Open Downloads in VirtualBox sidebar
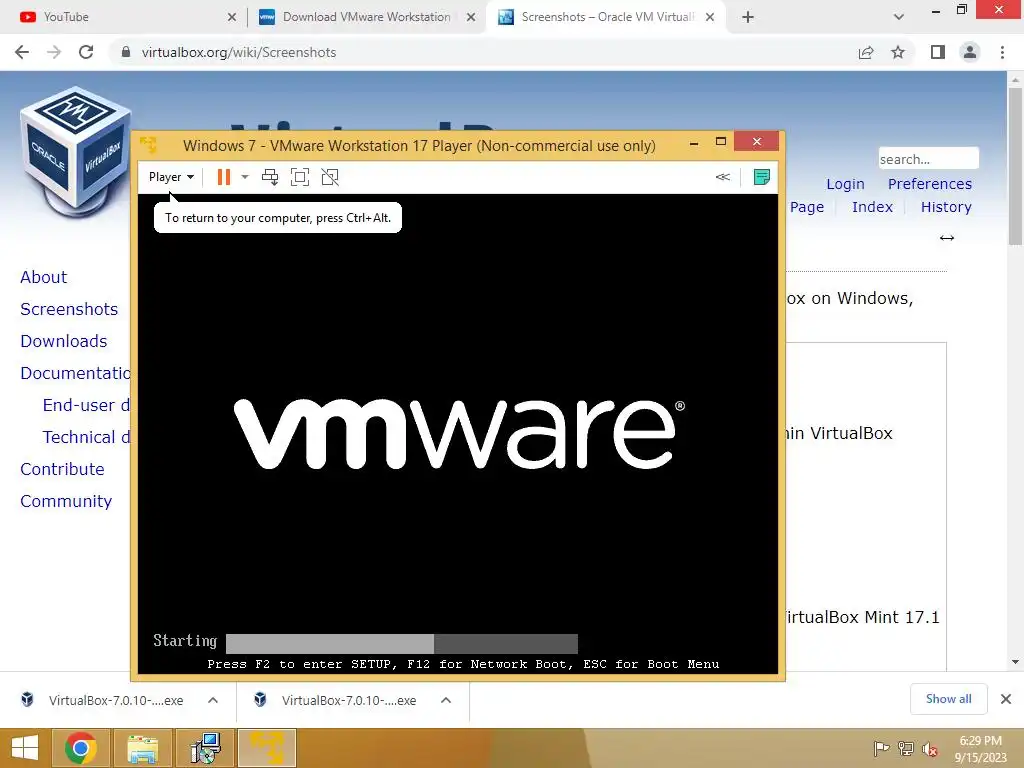 (x=63, y=341)
